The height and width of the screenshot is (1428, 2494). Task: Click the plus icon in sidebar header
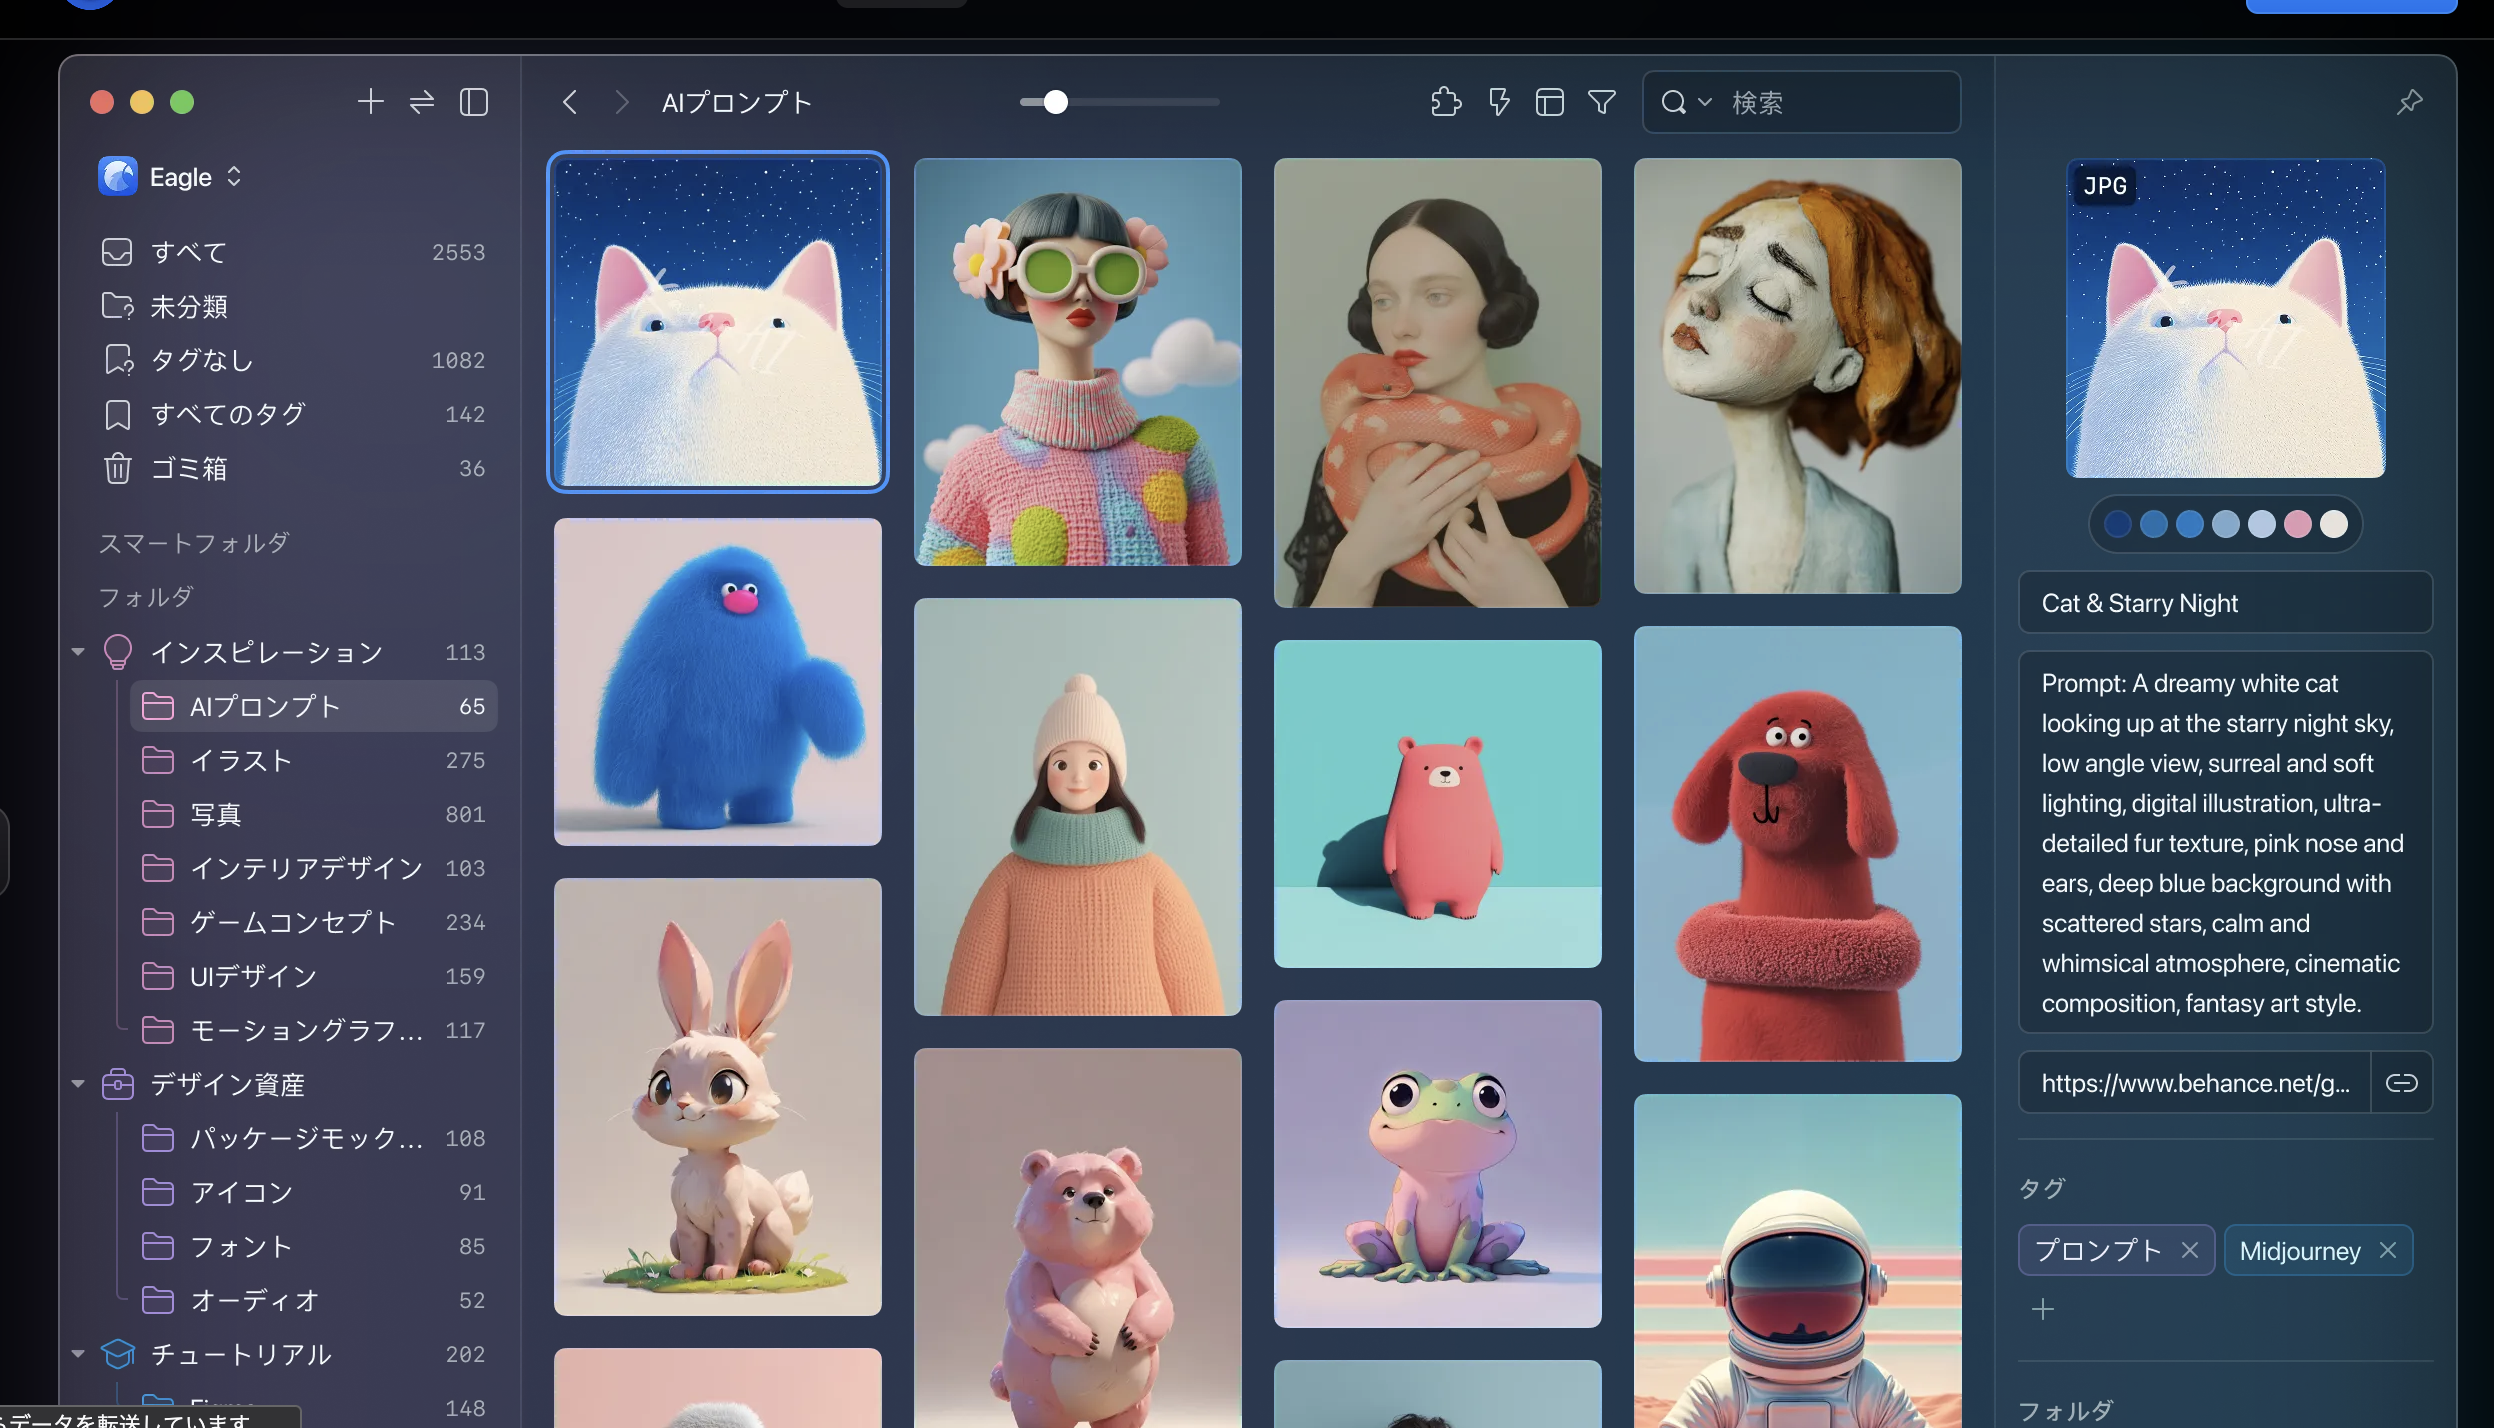point(370,102)
